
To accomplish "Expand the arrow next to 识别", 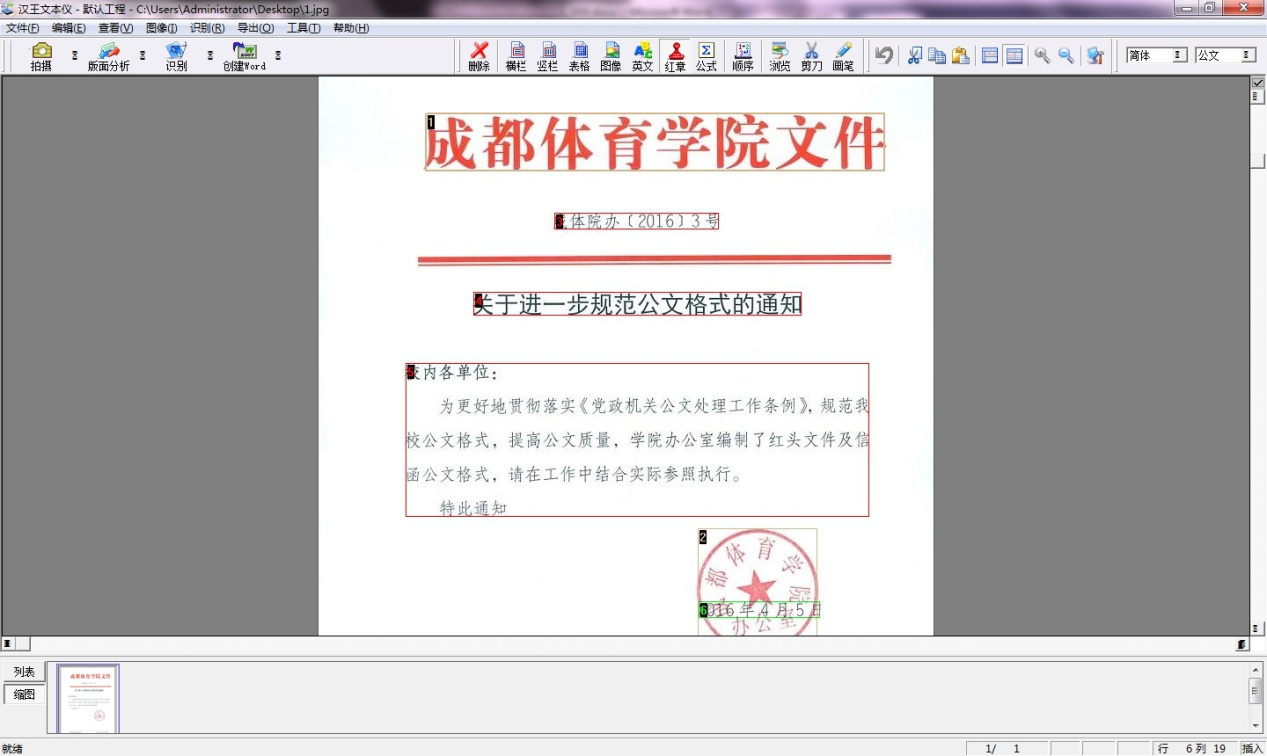I will (x=210, y=55).
